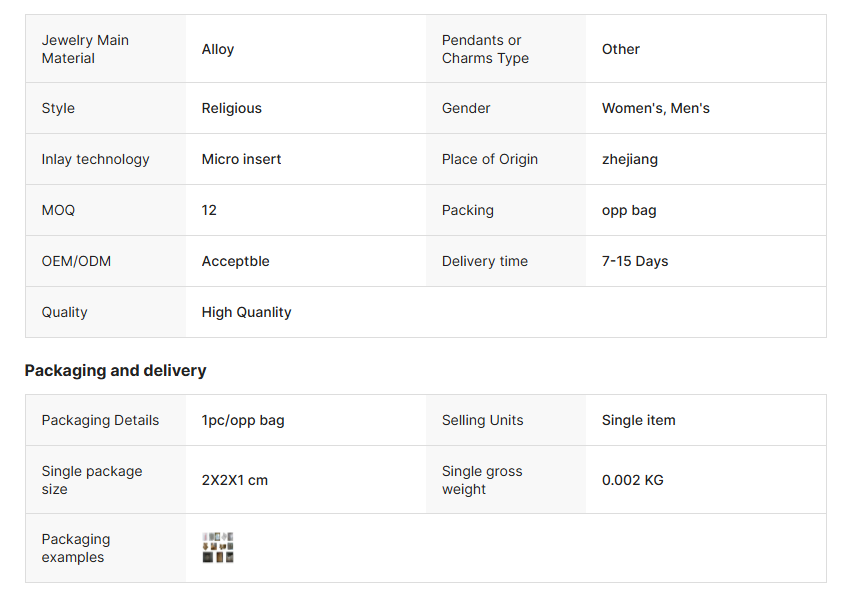Click the 0.002 KG gross weight value
Image resolution: width=843 pixels, height=594 pixels.
[632, 480]
